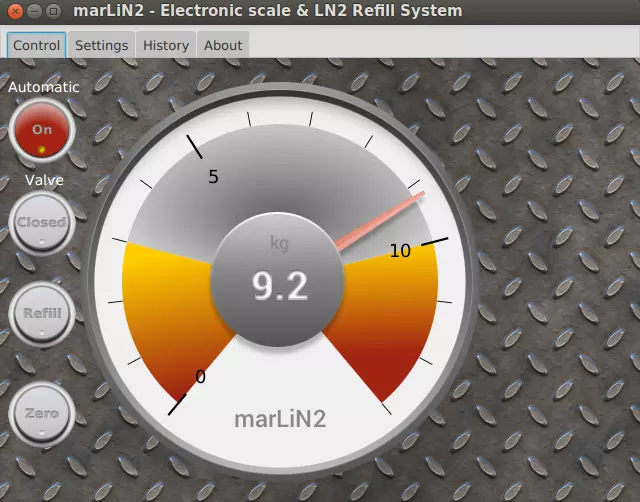
Task: Click the 5 mark on the gauge
Action: pos(213,177)
